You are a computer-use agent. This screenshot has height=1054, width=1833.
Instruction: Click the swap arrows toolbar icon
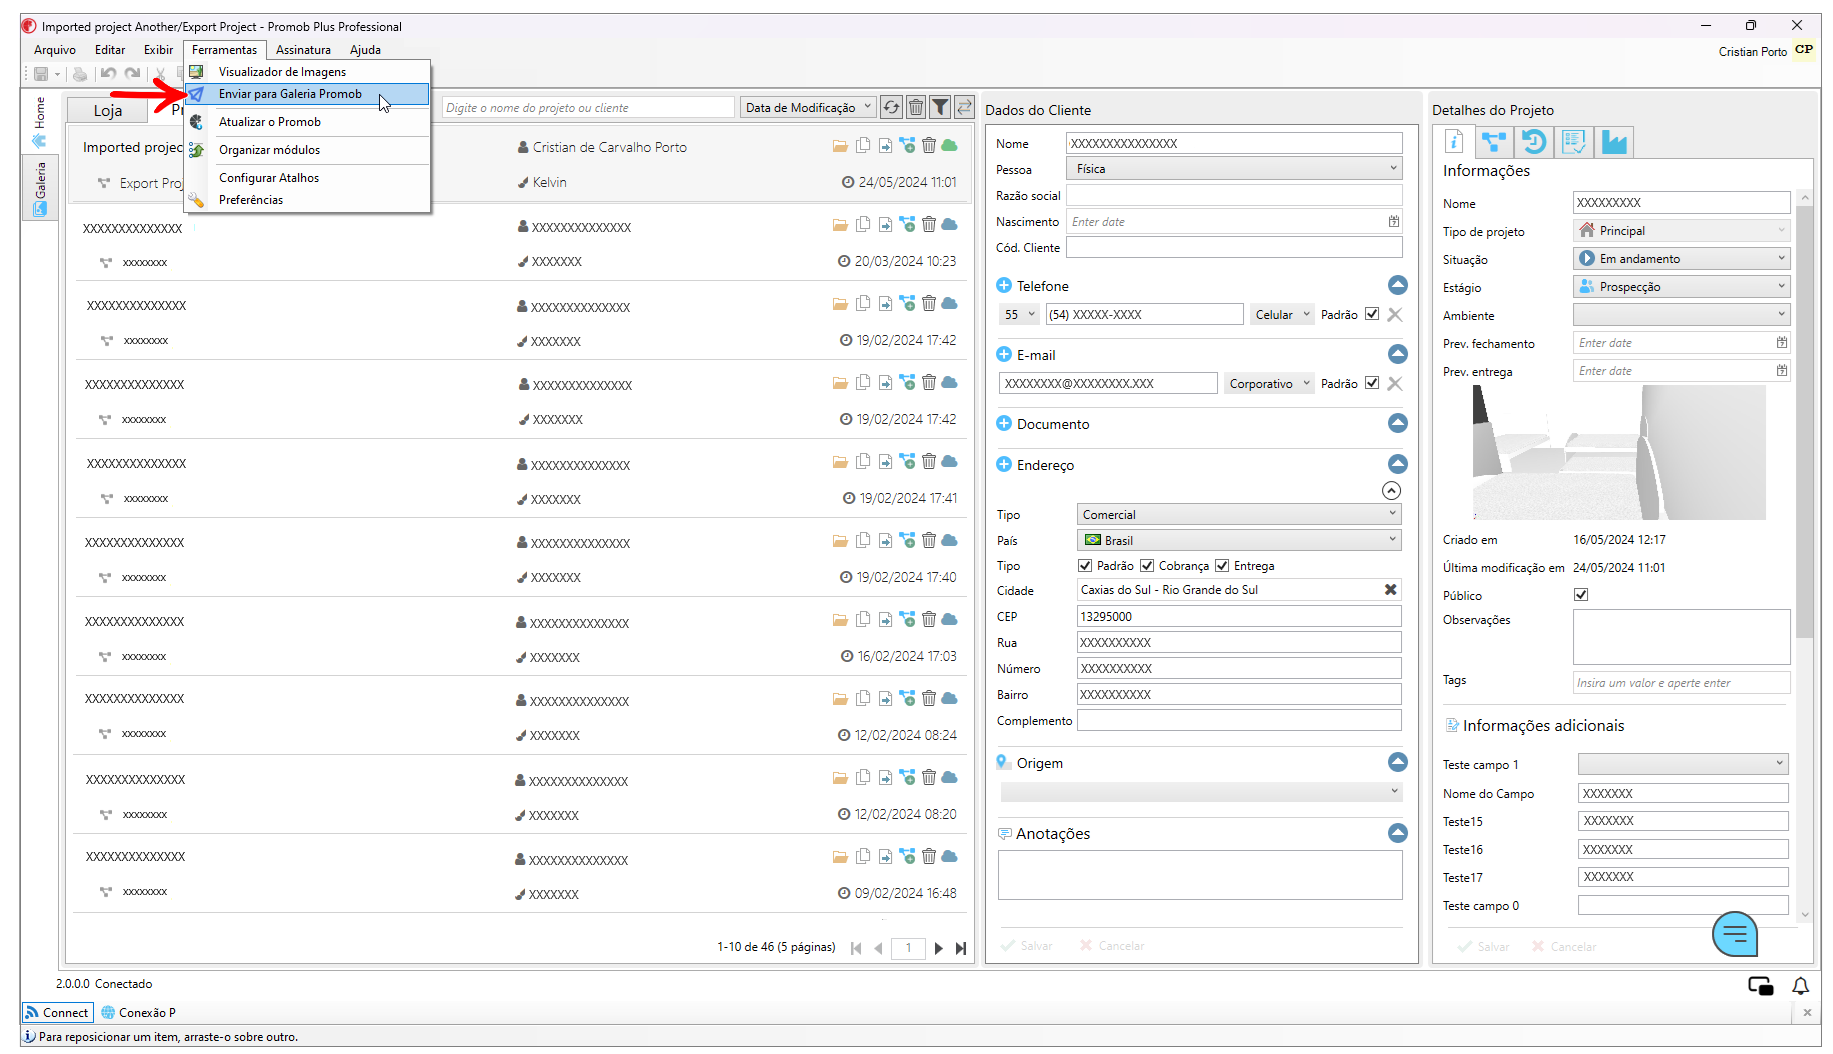click(x=964, y=107)
